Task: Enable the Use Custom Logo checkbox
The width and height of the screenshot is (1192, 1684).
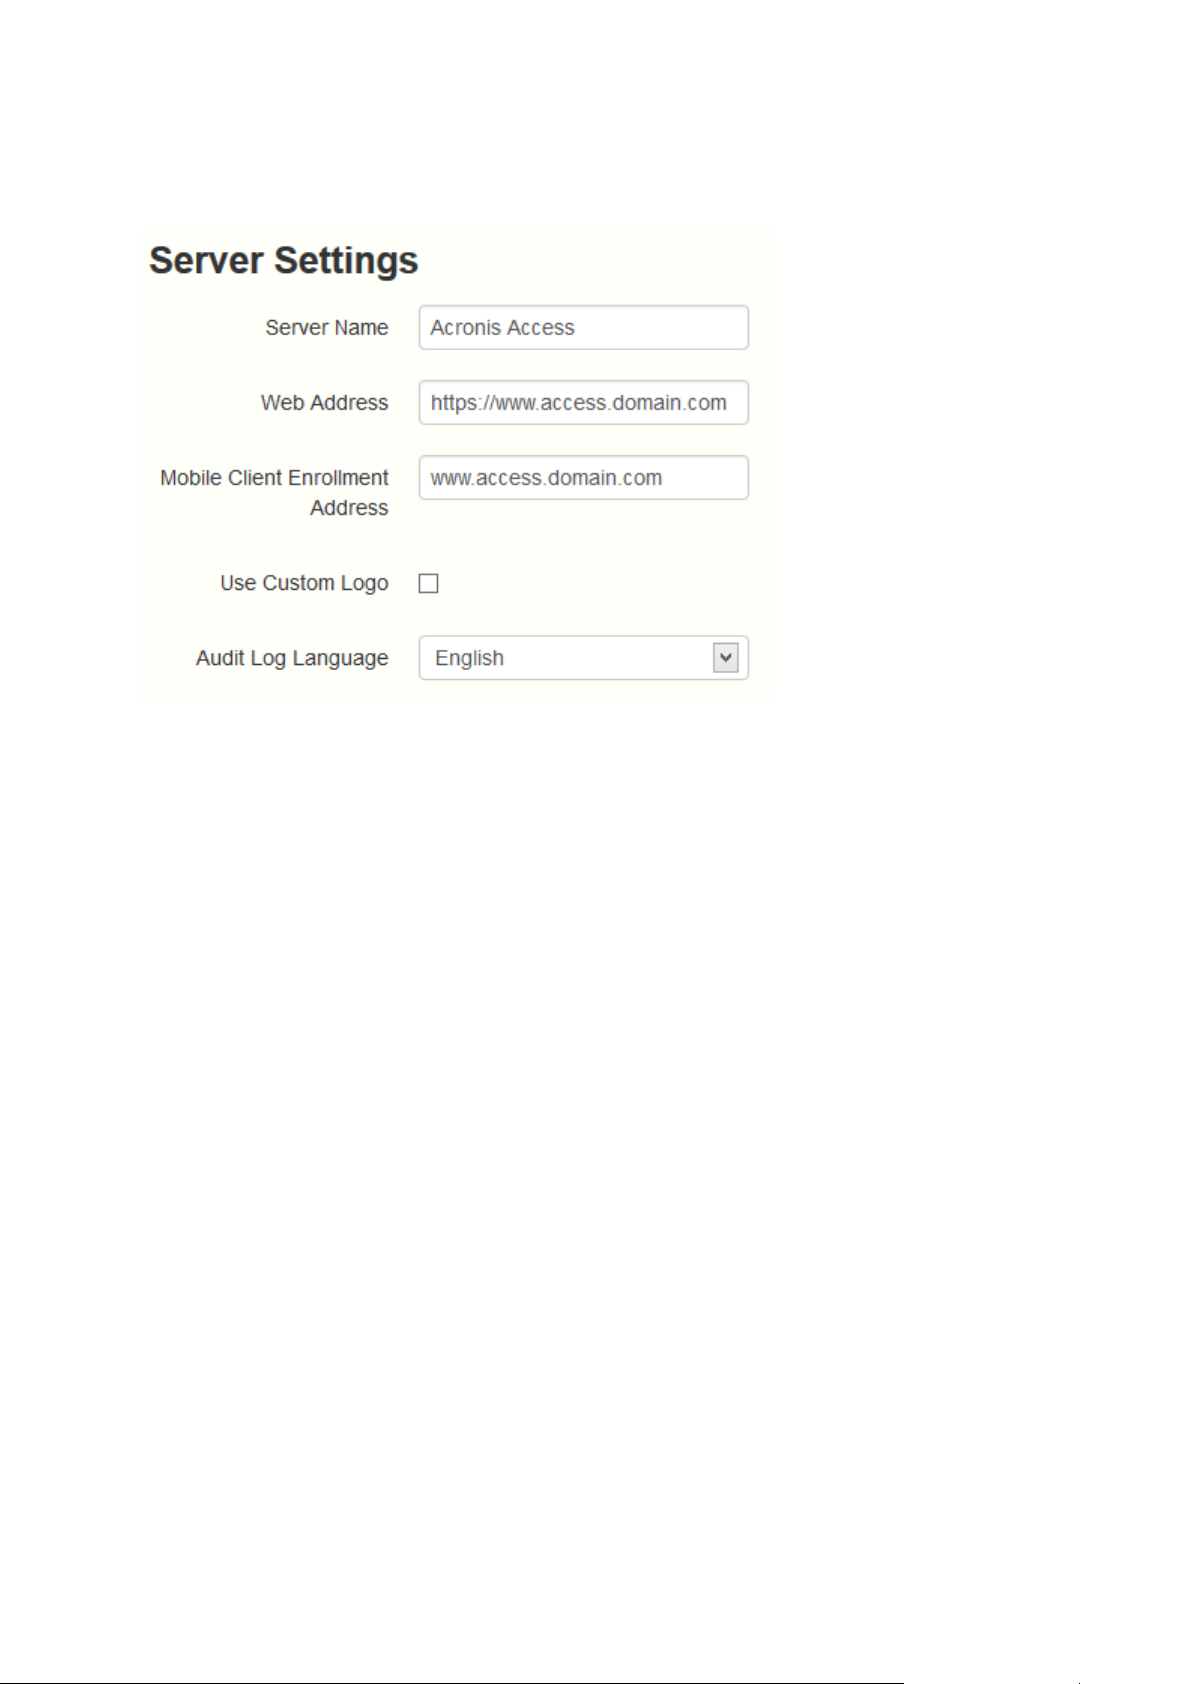Action: click(428, 583)
